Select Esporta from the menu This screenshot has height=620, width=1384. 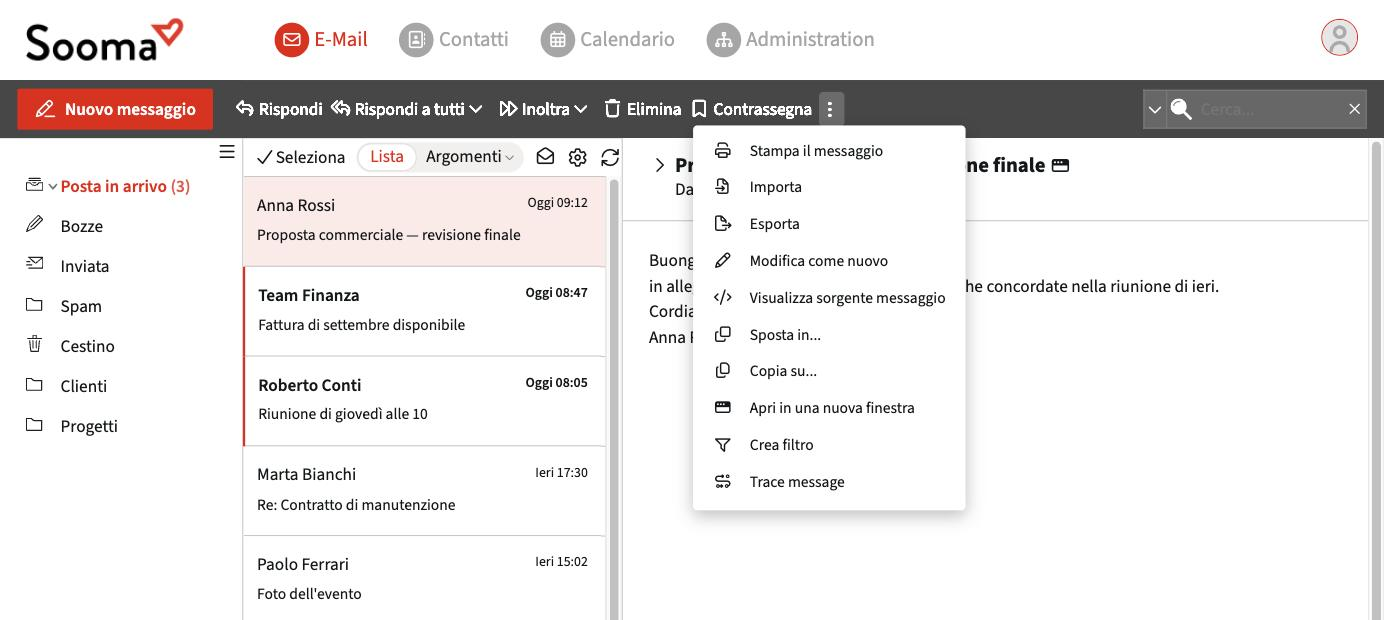(829, 224)
